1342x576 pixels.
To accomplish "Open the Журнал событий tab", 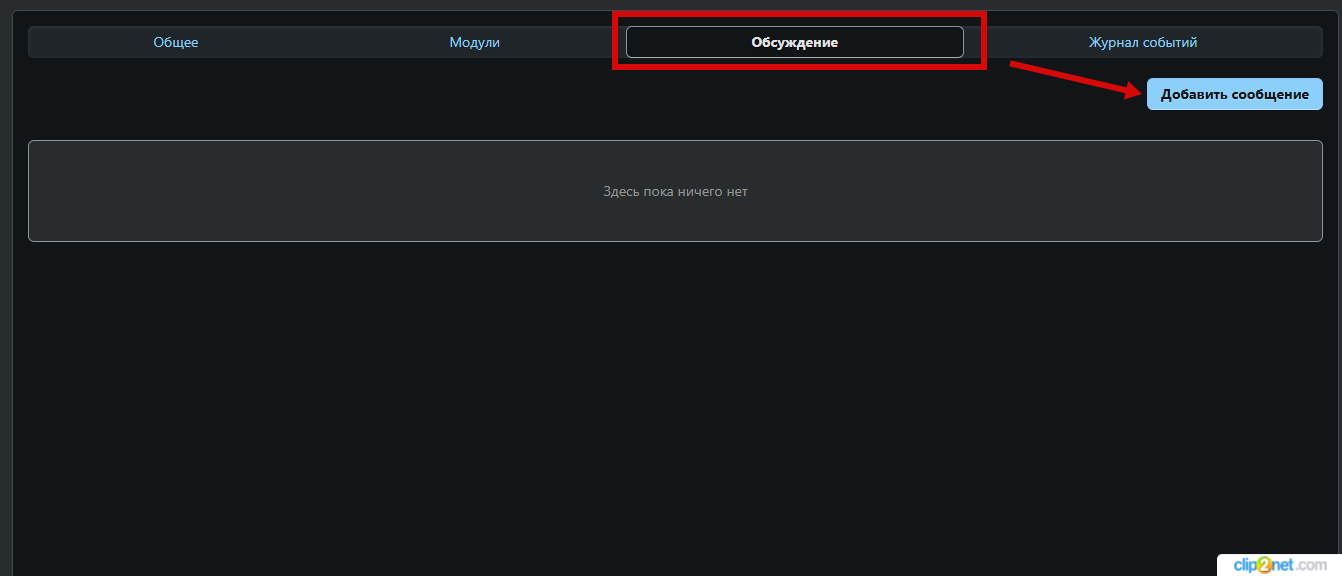I will (x=1142, y=42).
